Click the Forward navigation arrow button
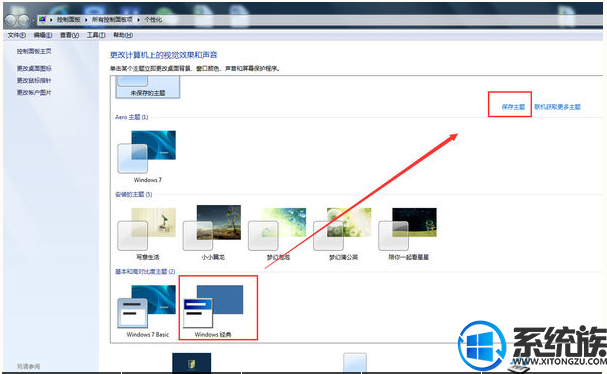607x374 pixels. tap(24, 20)
